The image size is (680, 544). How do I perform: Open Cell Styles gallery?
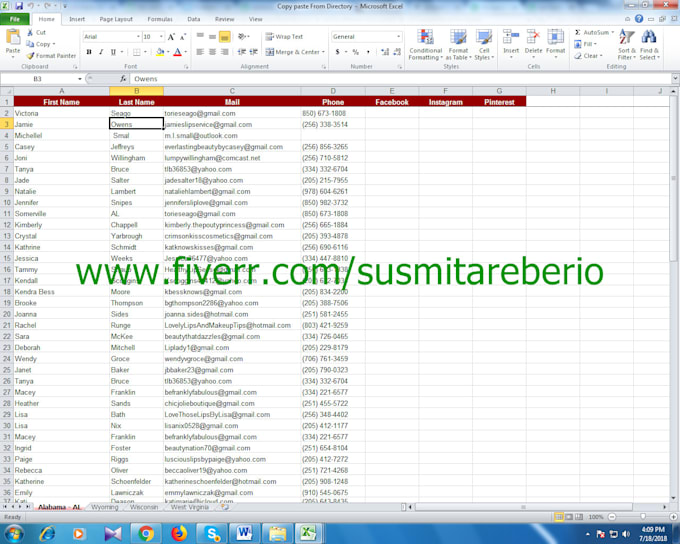click(x=484, y=45)
